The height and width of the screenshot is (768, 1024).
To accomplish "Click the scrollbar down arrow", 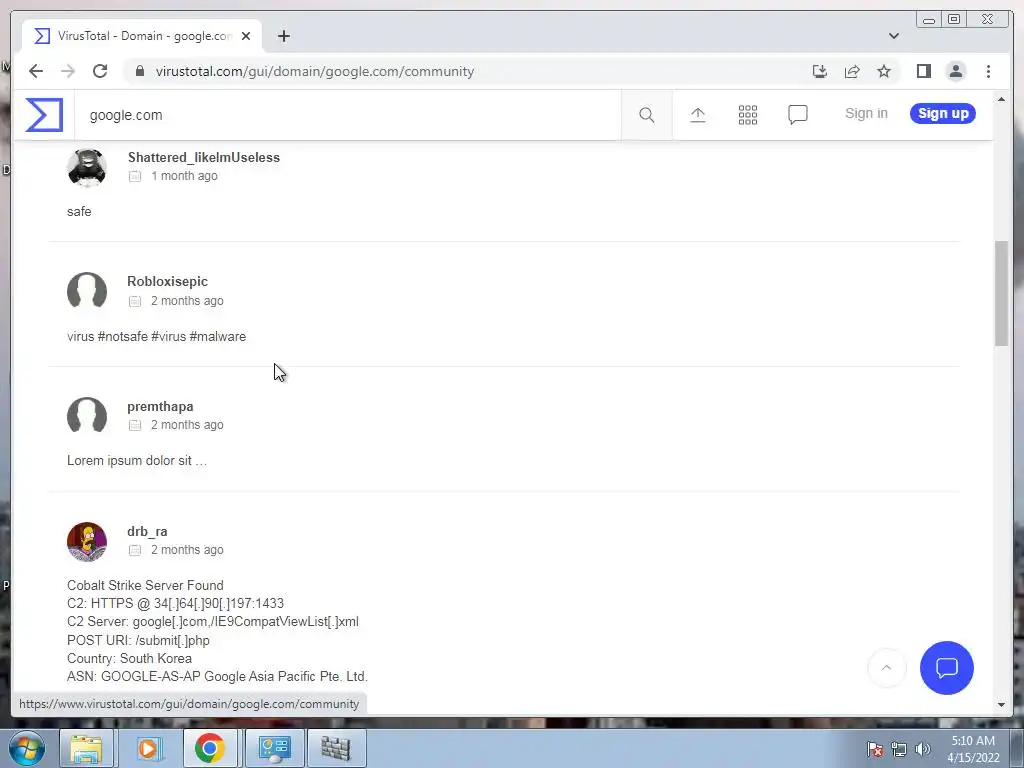I will 1001,705.
